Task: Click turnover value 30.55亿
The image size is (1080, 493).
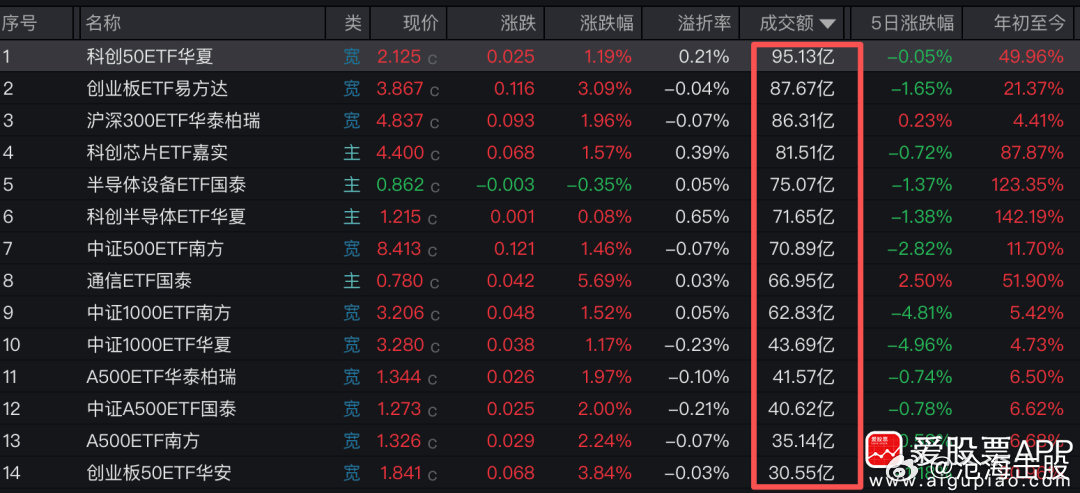Action: [802, 472]
